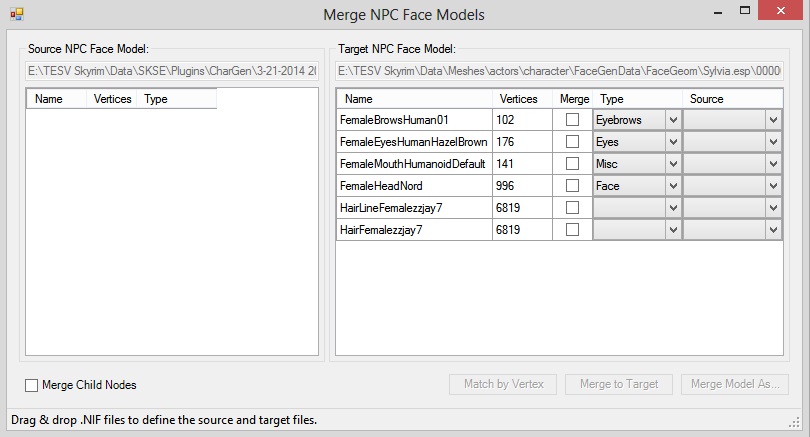Close the Merge NPC Face Models window
Viewport: 810px width, 437px height.
click(781, 10)
